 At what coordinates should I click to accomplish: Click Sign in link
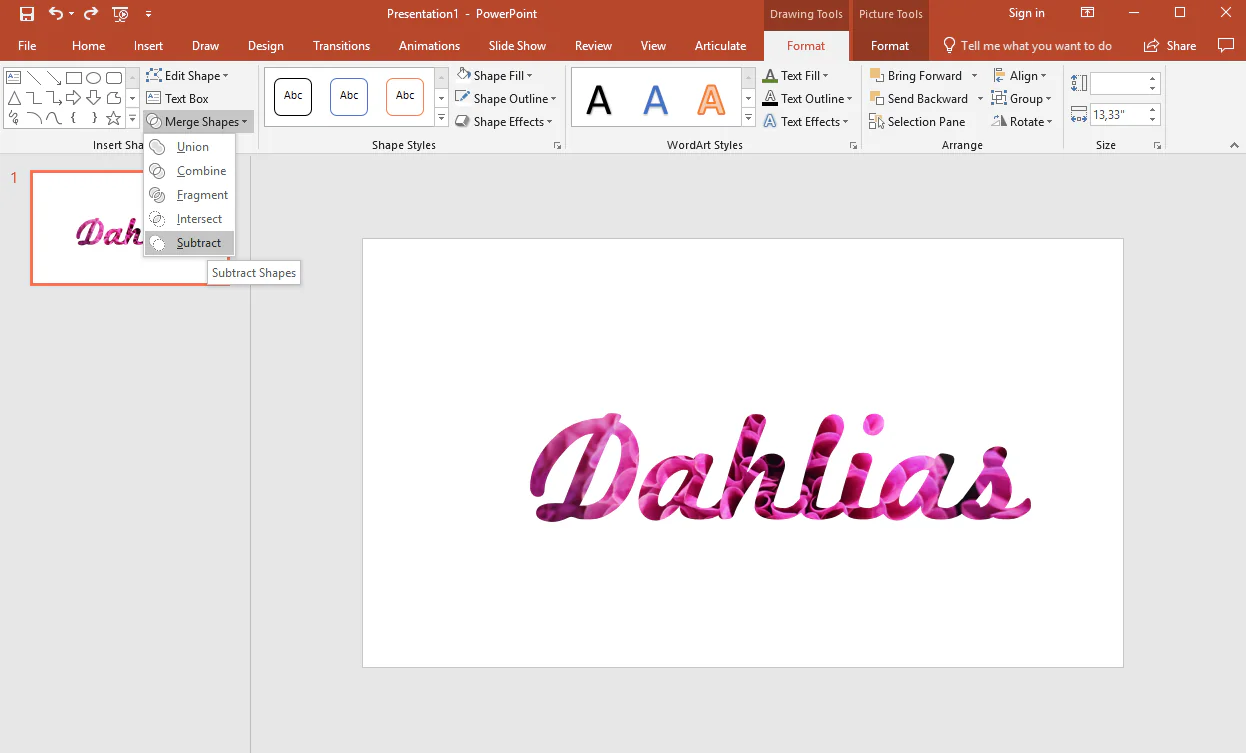(1026, 13)
